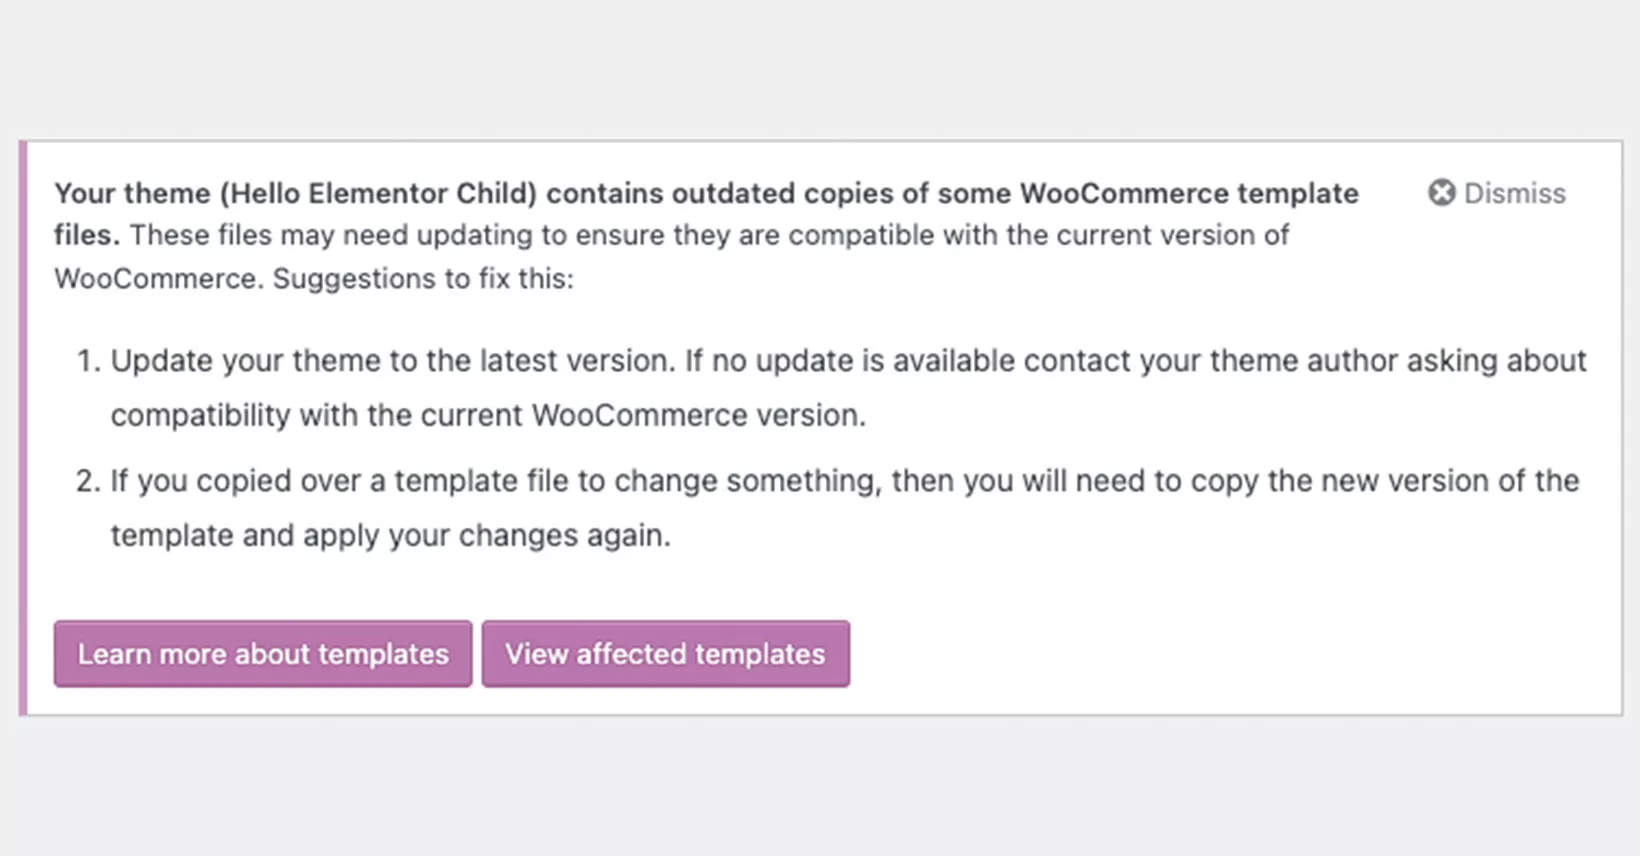Click the Hello Elementor Child theme name
1640x856 pixels.
[x=384, y=193]
